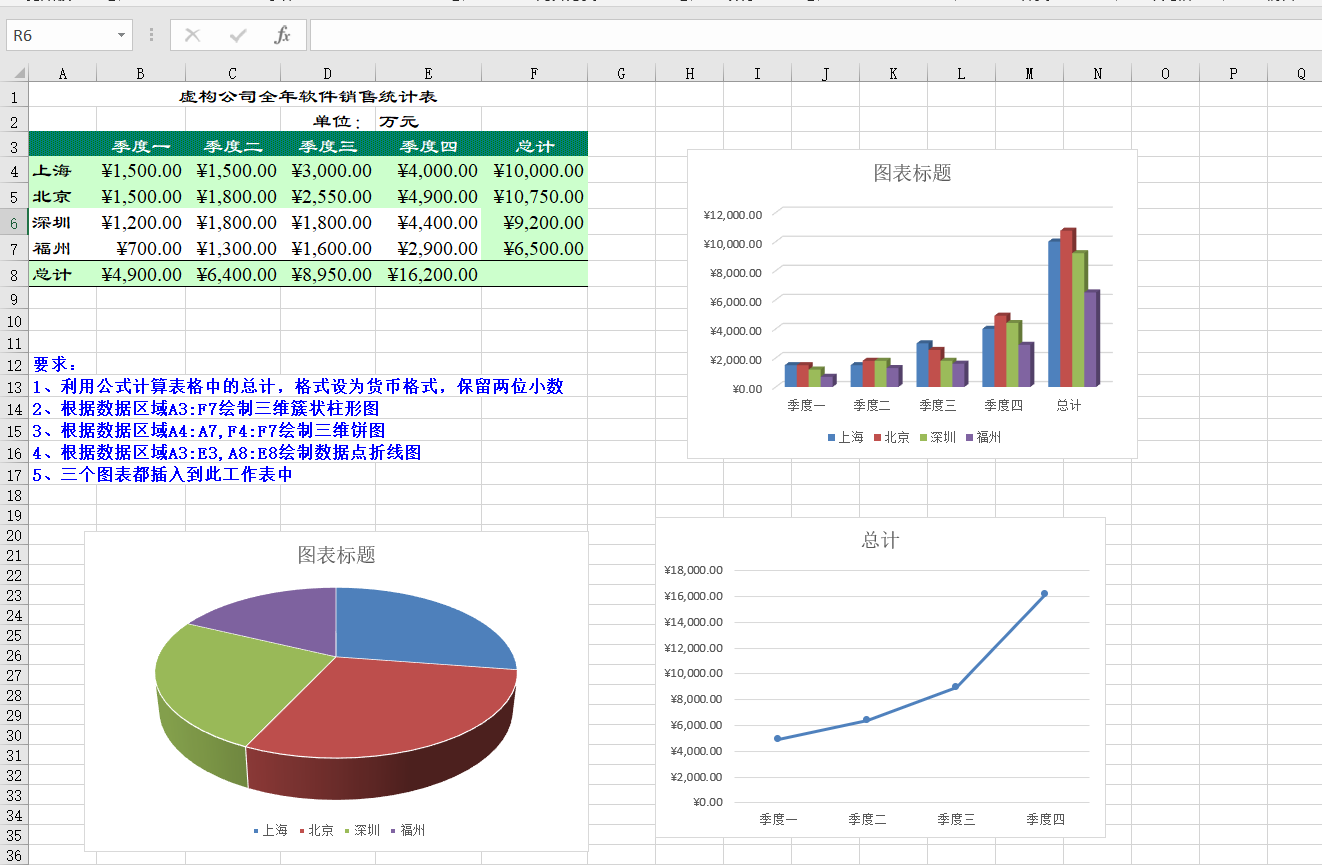Click the name box resize handle dots
The image size is (1322, 865).
tap(151, 36)
